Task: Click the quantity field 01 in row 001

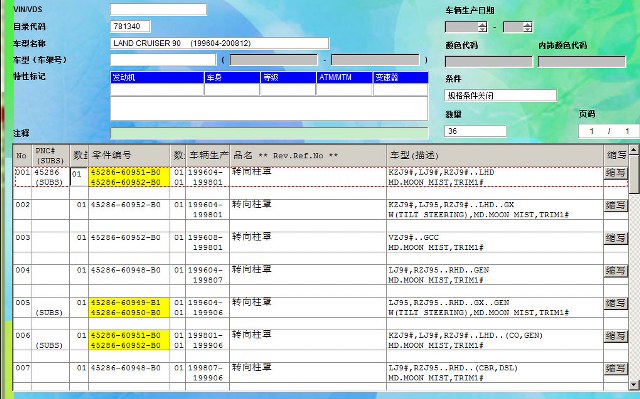Action: pos(79,176)
